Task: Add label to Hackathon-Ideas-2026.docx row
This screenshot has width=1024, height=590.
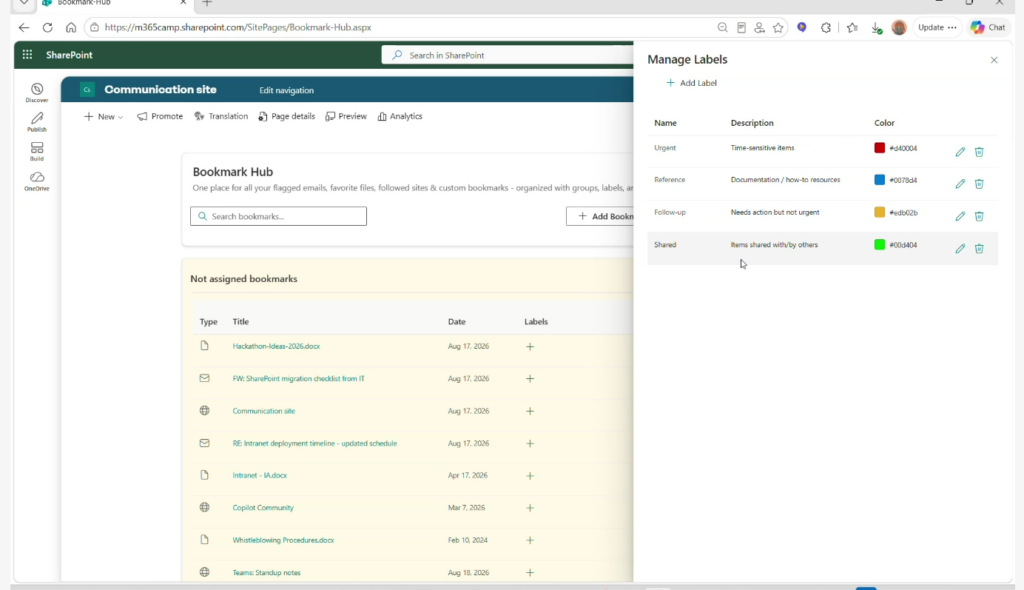Action: [530, 347]
